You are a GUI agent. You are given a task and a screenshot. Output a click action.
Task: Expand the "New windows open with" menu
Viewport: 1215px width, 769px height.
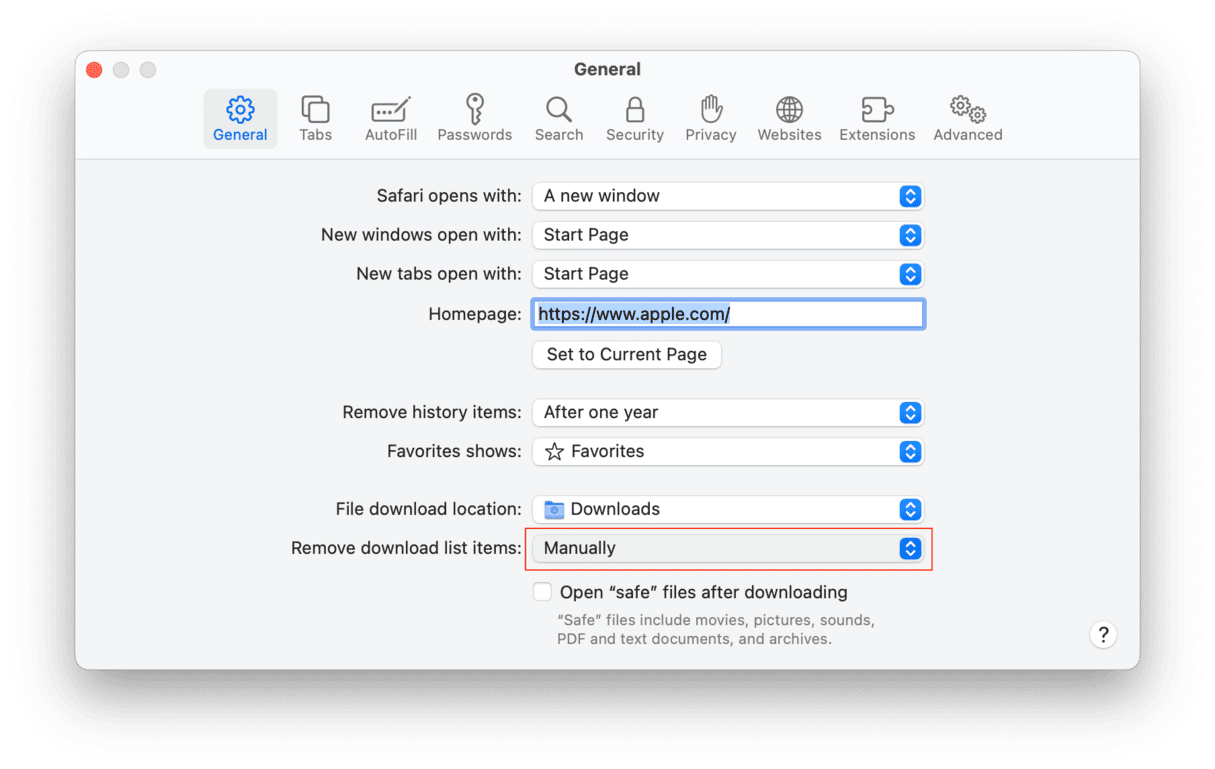(x=728, y=235)
